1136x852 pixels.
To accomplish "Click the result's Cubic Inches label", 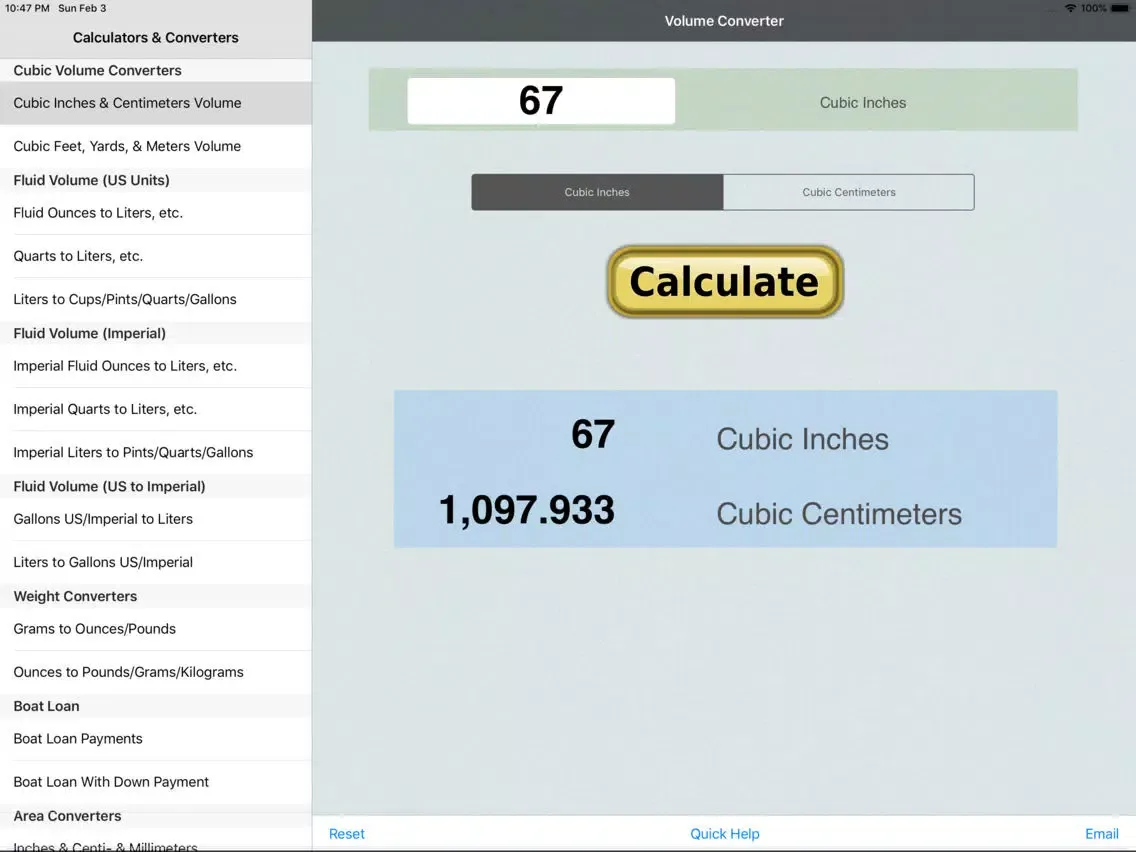I will [802, 439].
